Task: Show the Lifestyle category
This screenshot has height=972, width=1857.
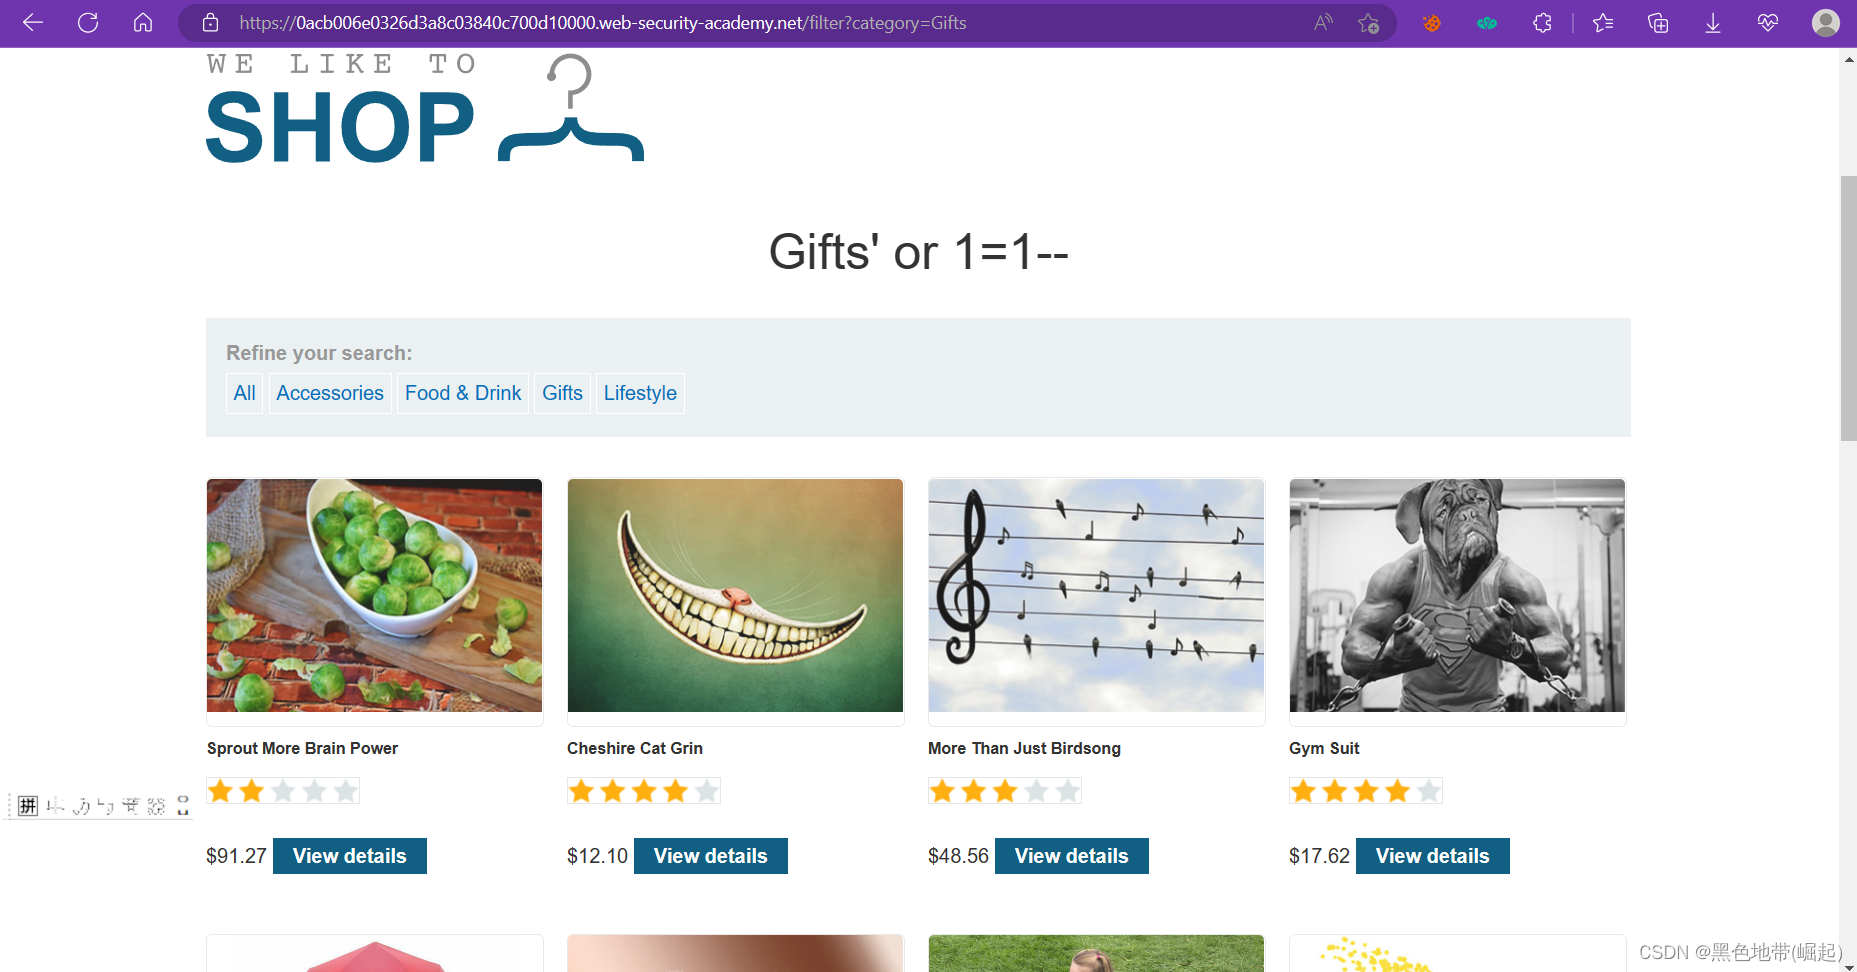Action: coord(640,393)
